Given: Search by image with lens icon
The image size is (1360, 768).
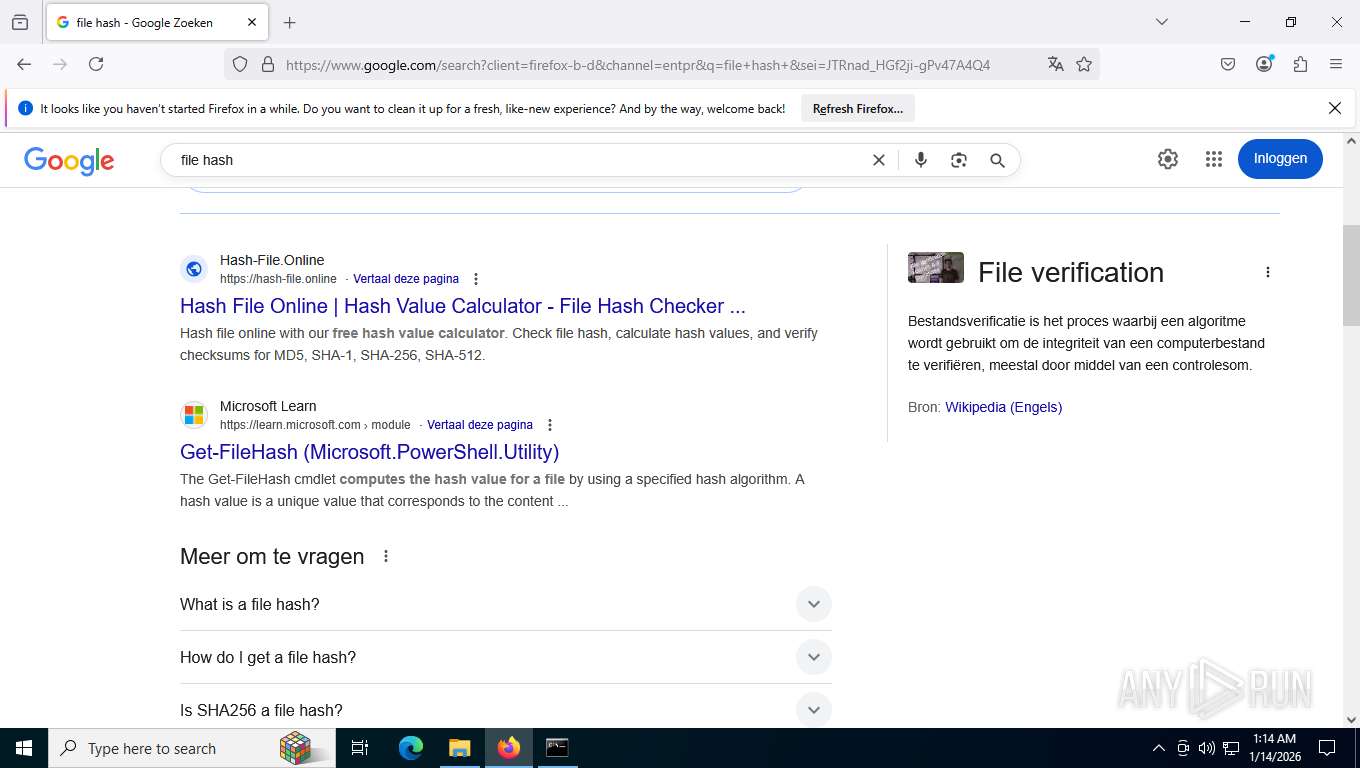Looking at the screenshot, I should click(x=959, y=160).
